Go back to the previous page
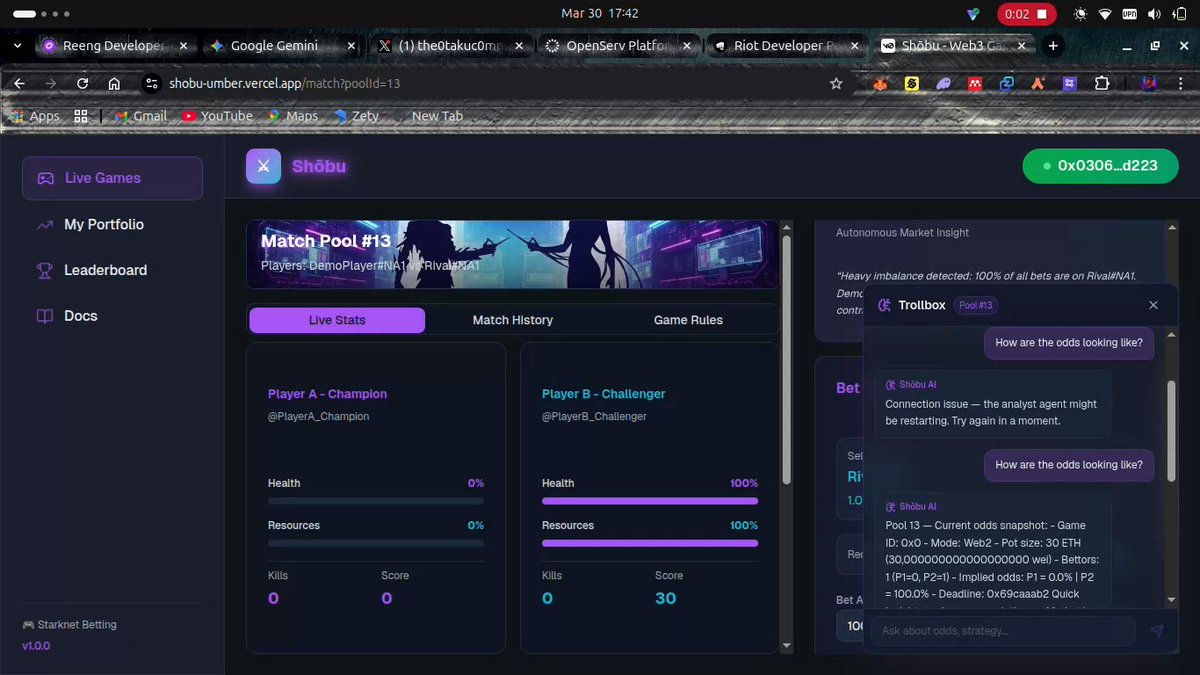Viewport: 1200px width, 675px height. tap(19, 84)
